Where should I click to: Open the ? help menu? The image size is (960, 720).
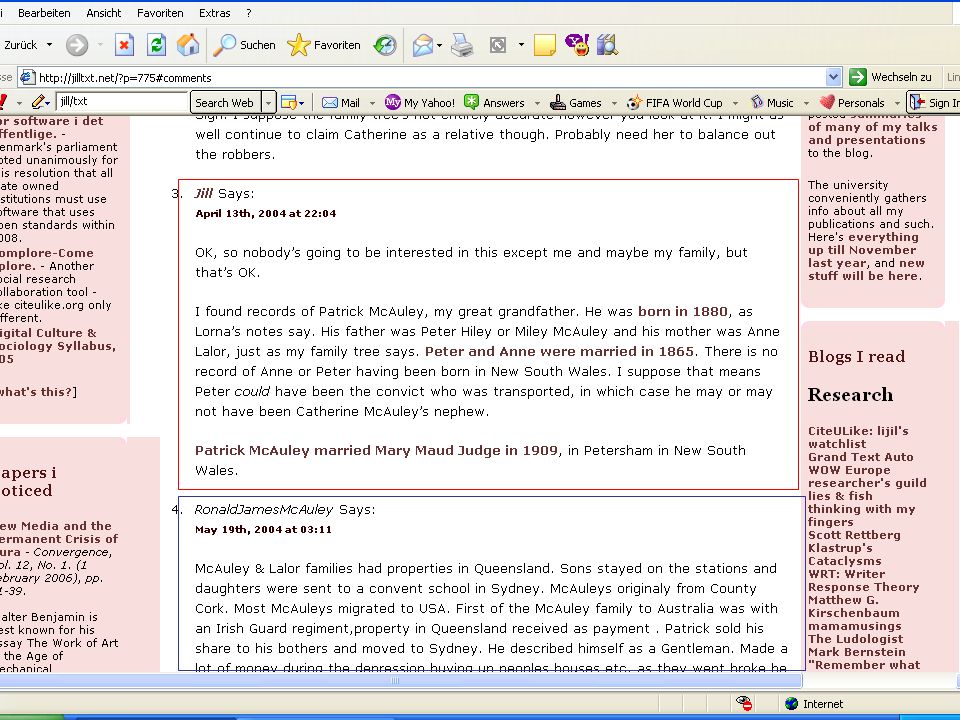coord(249,13)
